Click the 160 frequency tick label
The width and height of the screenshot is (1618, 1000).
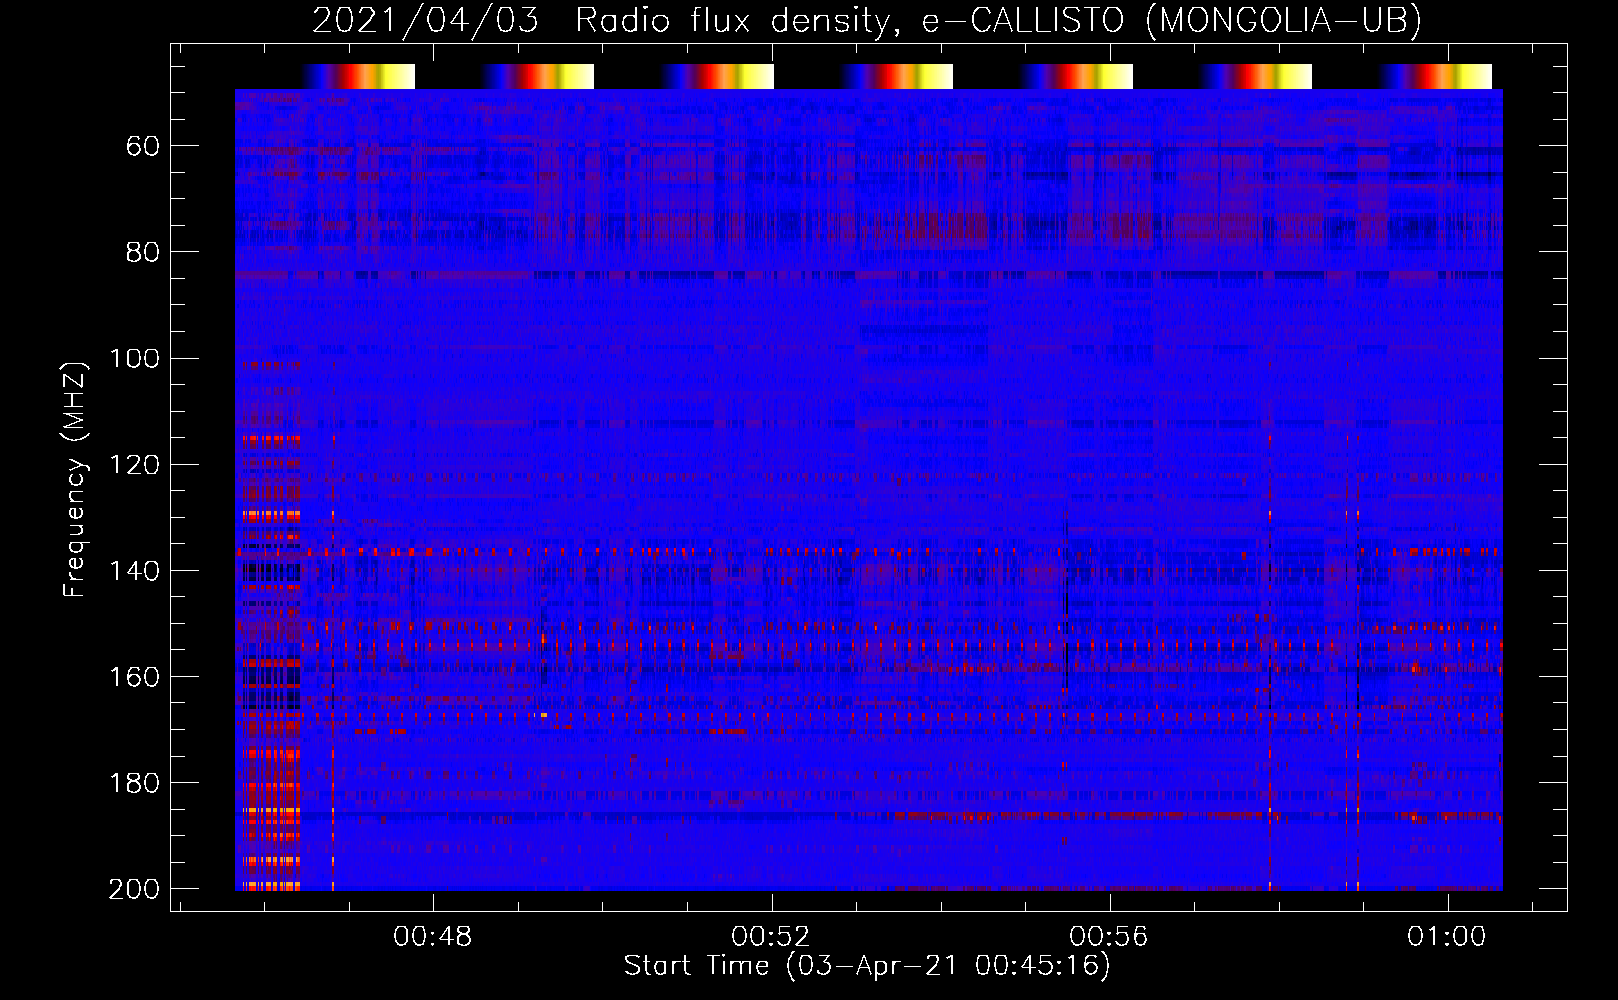(135, 677)
